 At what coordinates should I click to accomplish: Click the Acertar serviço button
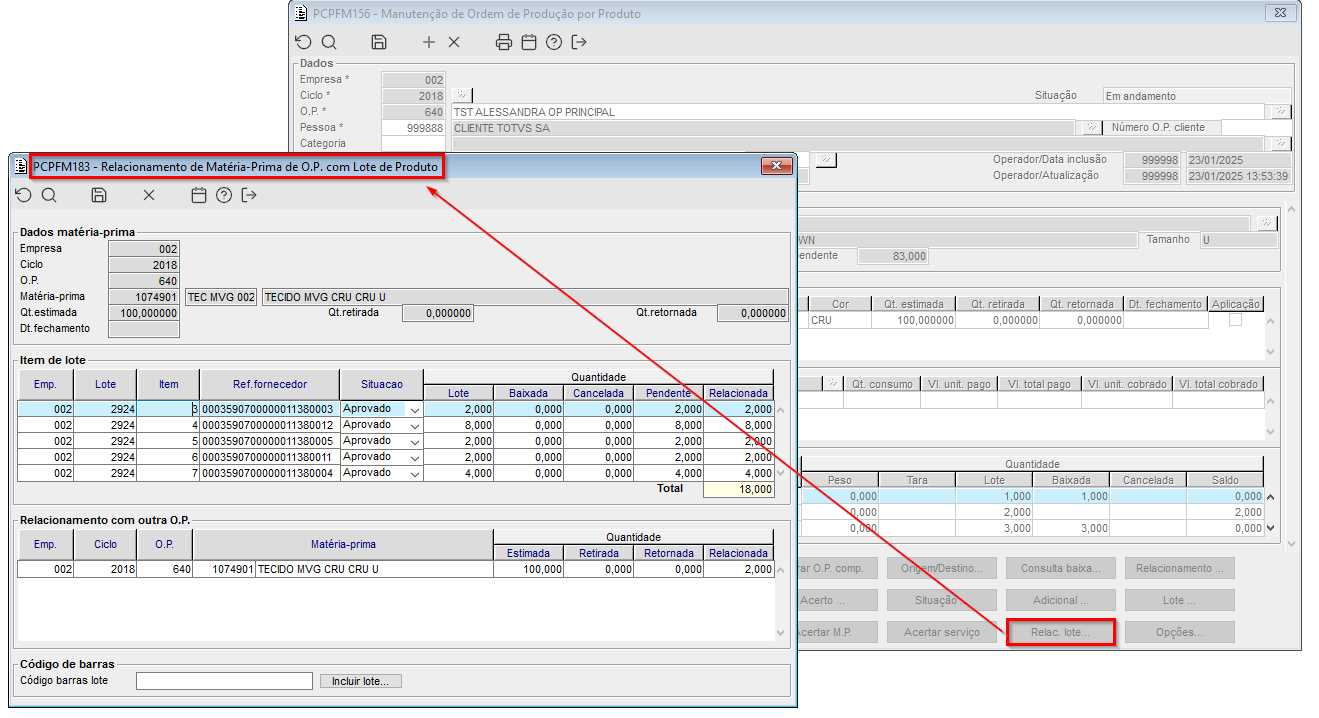[x=942, y=633]
